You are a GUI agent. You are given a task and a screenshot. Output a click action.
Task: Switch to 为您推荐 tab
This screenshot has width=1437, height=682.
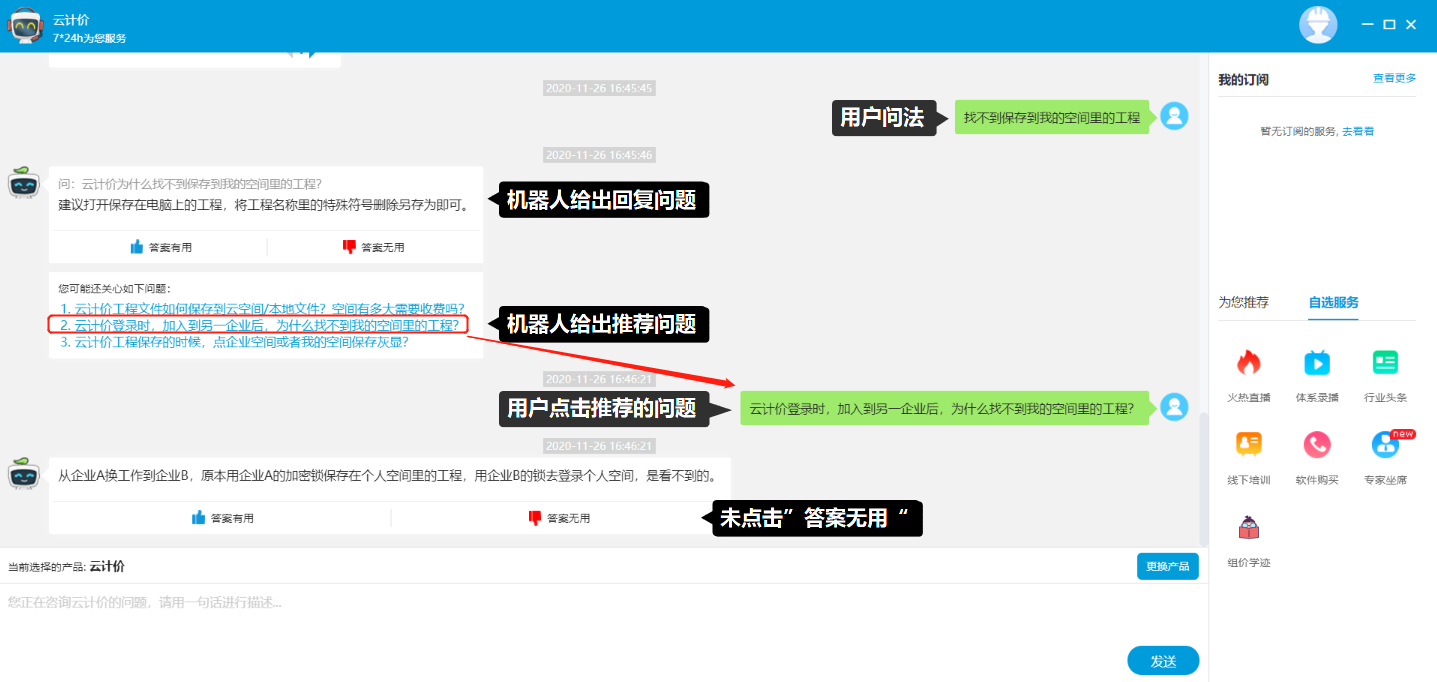point(1243,302)
